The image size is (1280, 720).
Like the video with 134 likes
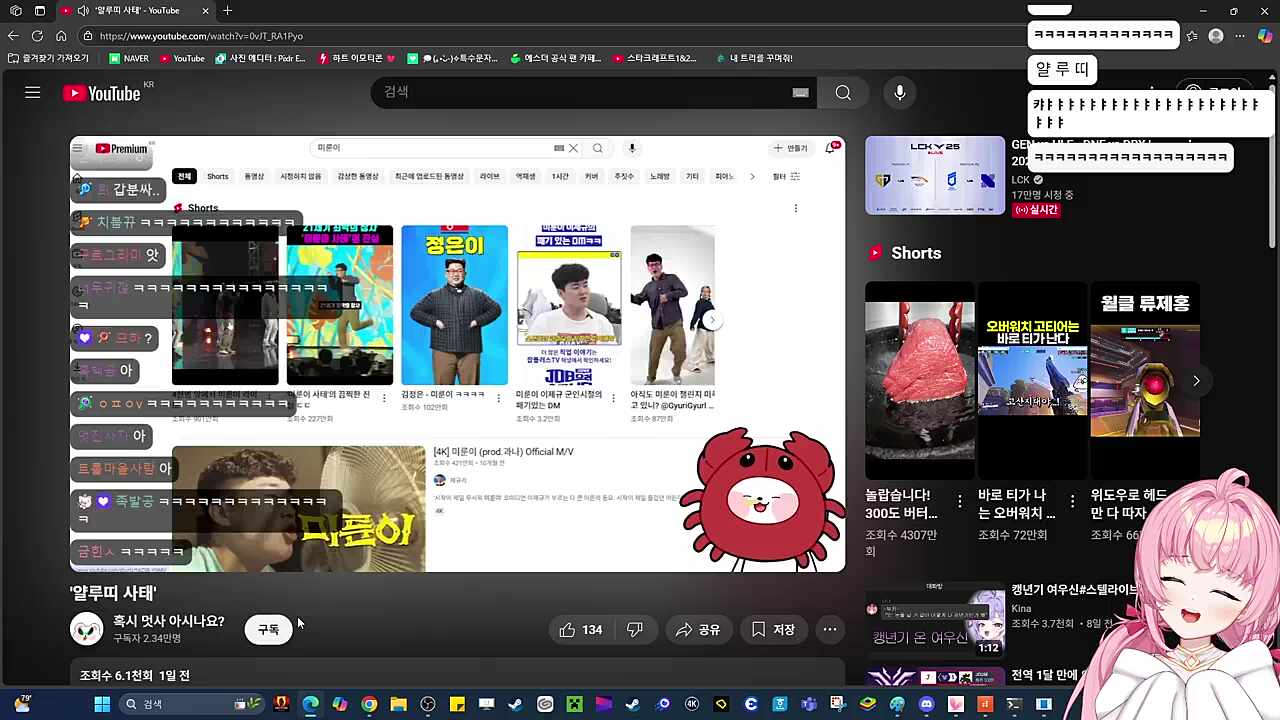(x=581, y=630)
